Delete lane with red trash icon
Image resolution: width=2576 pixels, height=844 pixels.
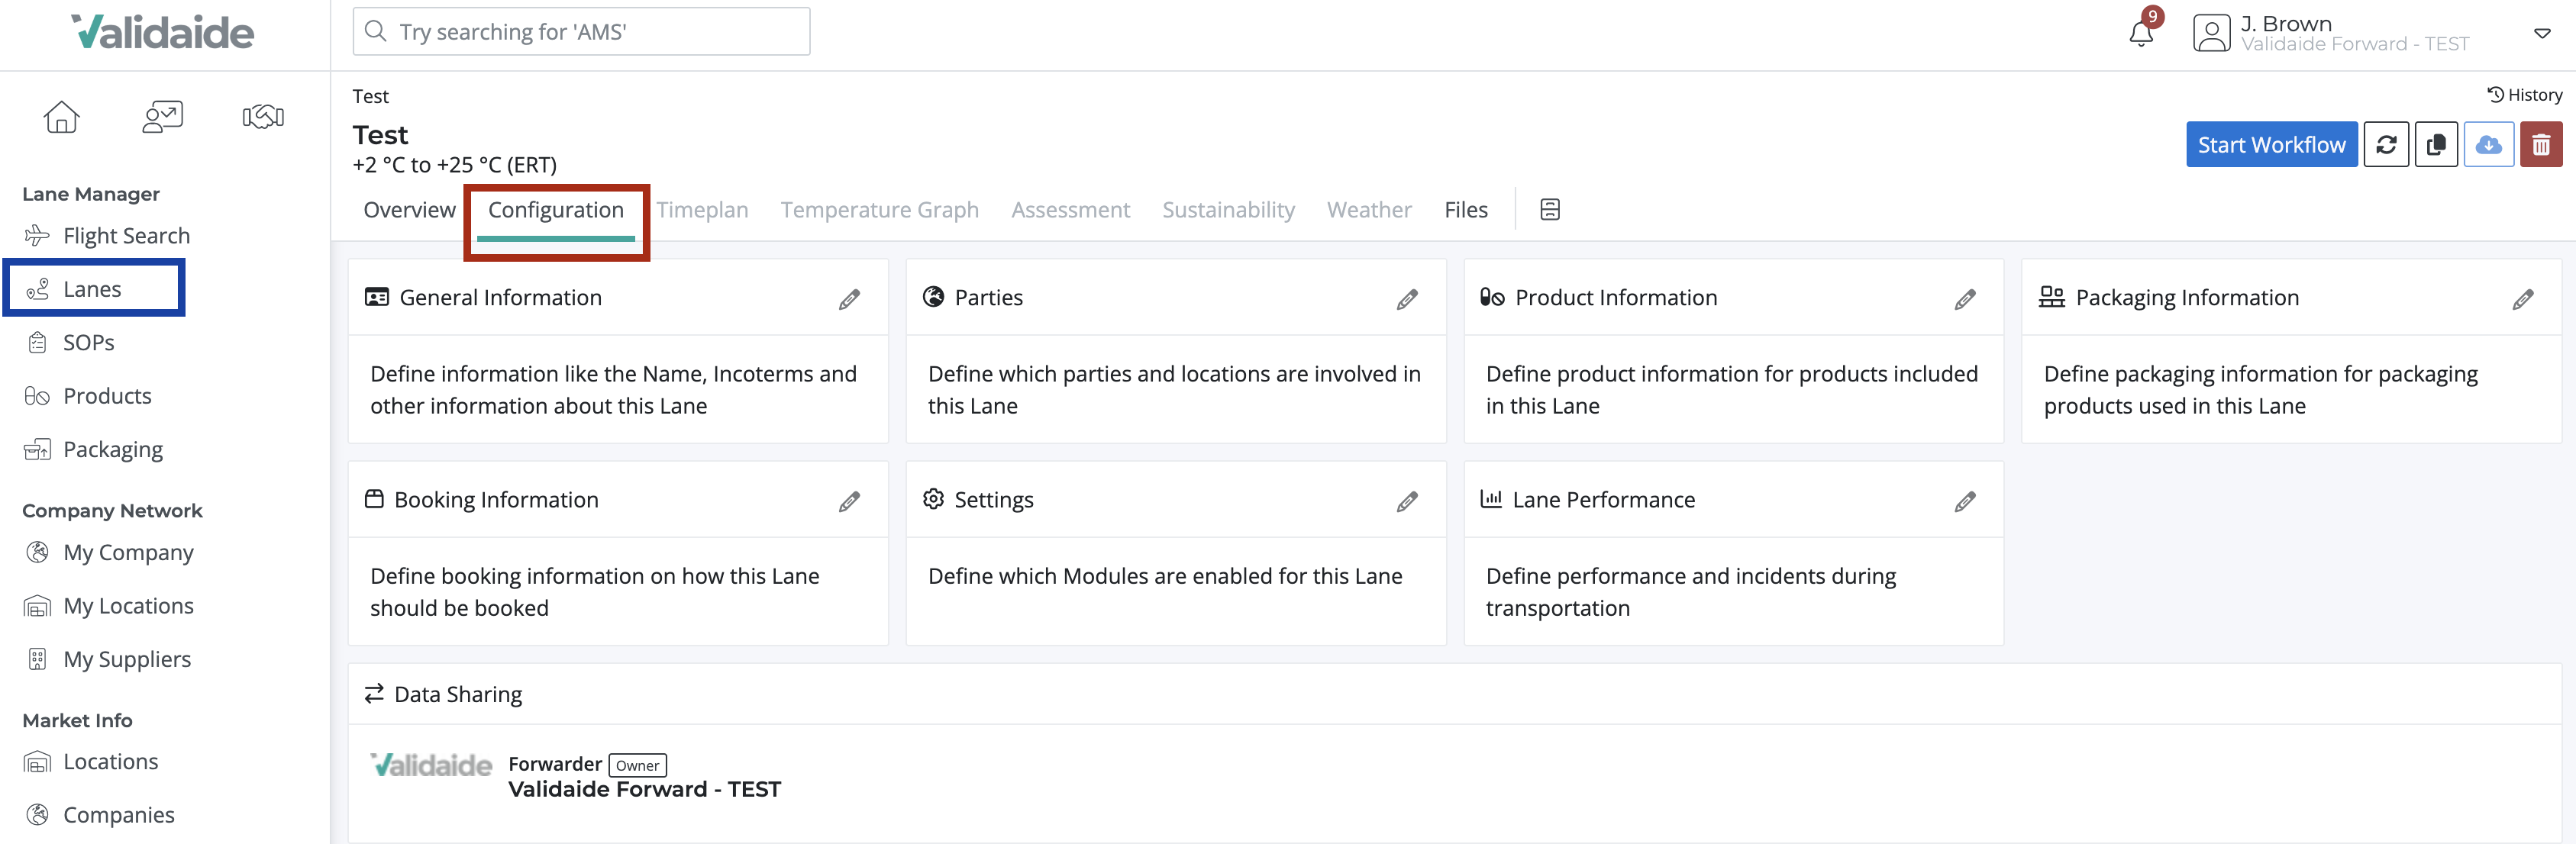click(x=2540, y=145)
